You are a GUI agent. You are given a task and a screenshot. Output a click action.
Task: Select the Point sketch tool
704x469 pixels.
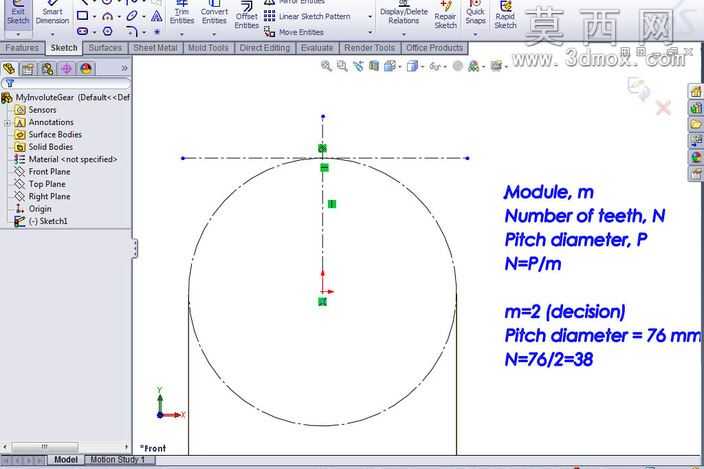point(157,32)
